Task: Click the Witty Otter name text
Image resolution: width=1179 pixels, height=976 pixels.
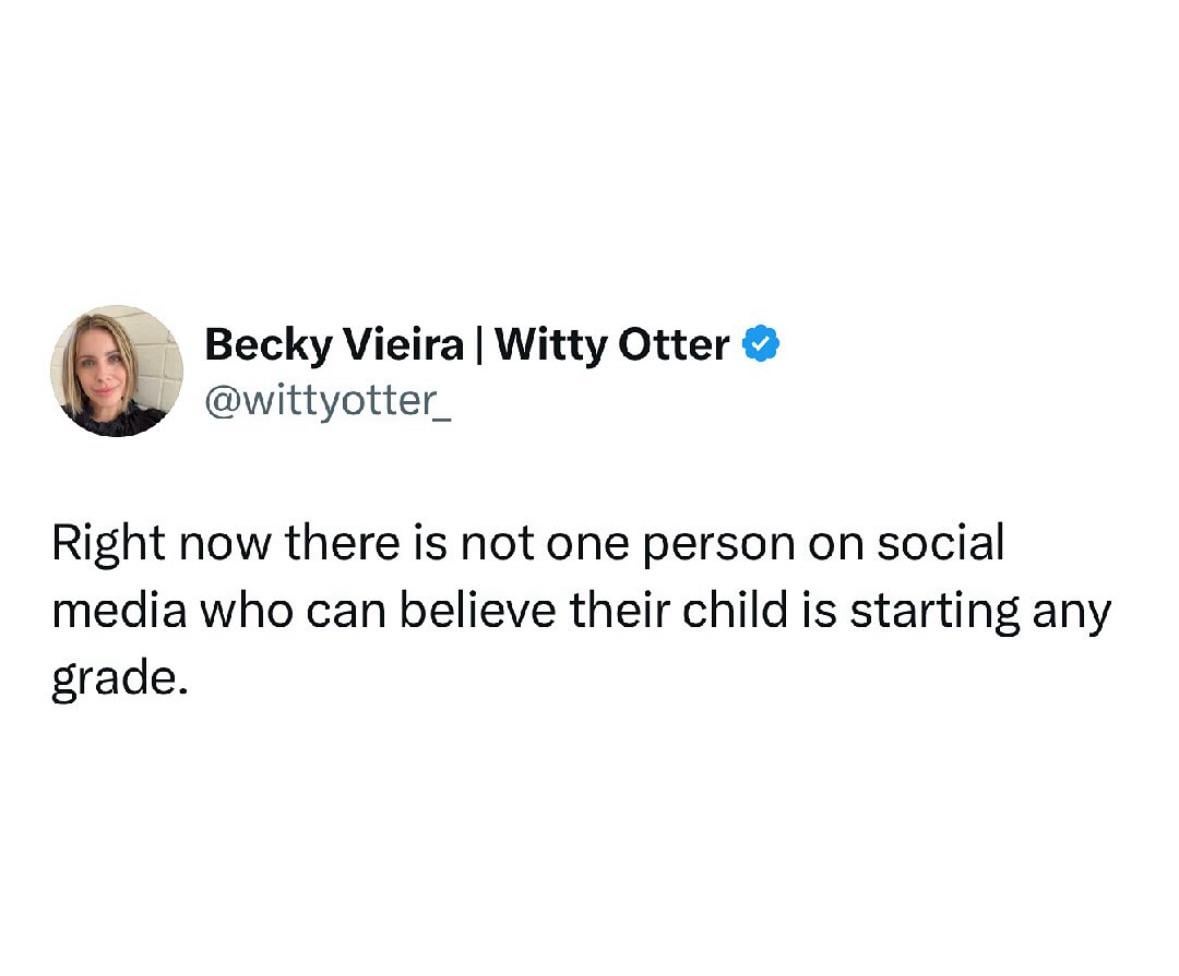Action: click(x=612, y=346)
